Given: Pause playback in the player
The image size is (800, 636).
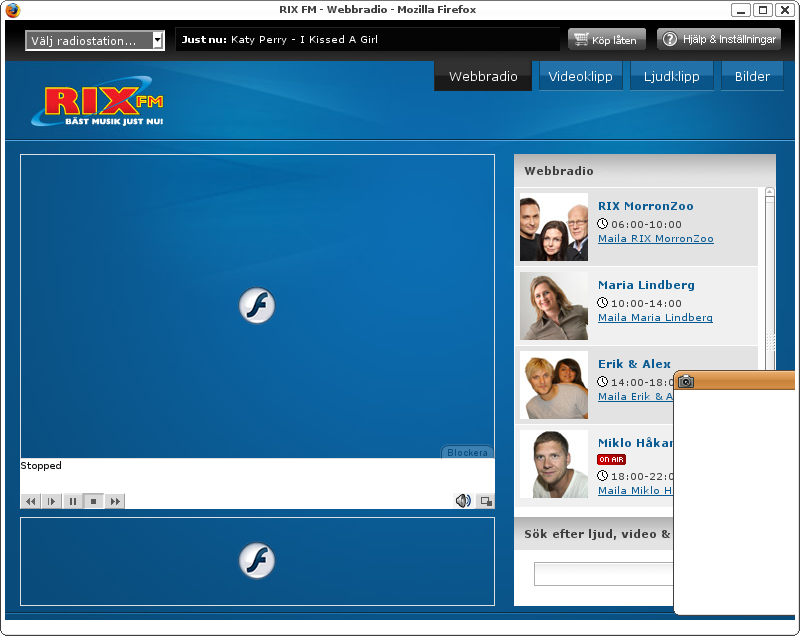Looking at the screenshot, I should coord(72,501).
